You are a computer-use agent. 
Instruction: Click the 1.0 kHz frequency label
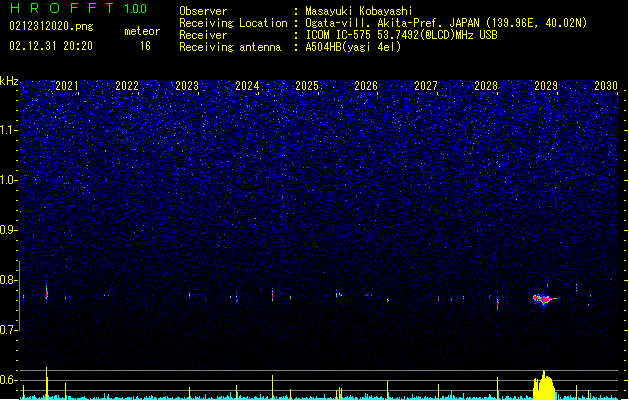click(x=9, y=180)
